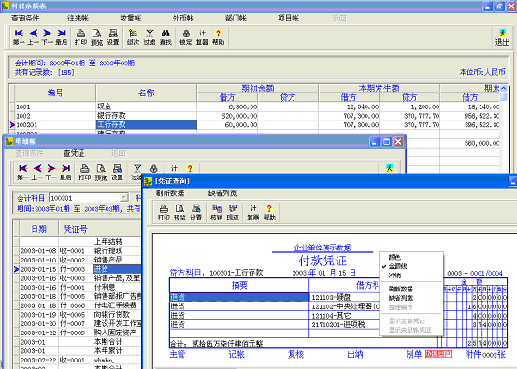The height and width of the screenshot is (369, 517).
Task: Jump to last entry in 明细帐 toolbar
Action: point(66,172)
